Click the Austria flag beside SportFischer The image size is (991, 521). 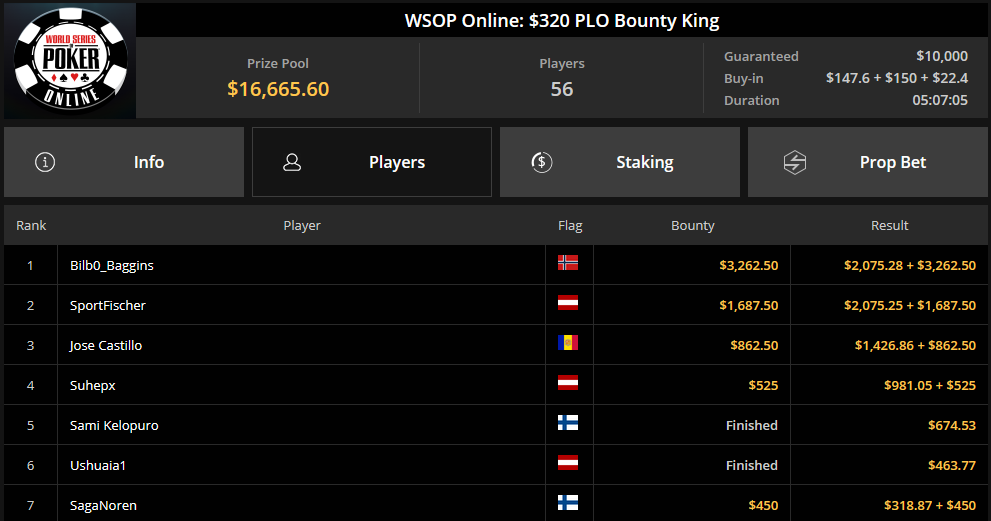[568, 303]
